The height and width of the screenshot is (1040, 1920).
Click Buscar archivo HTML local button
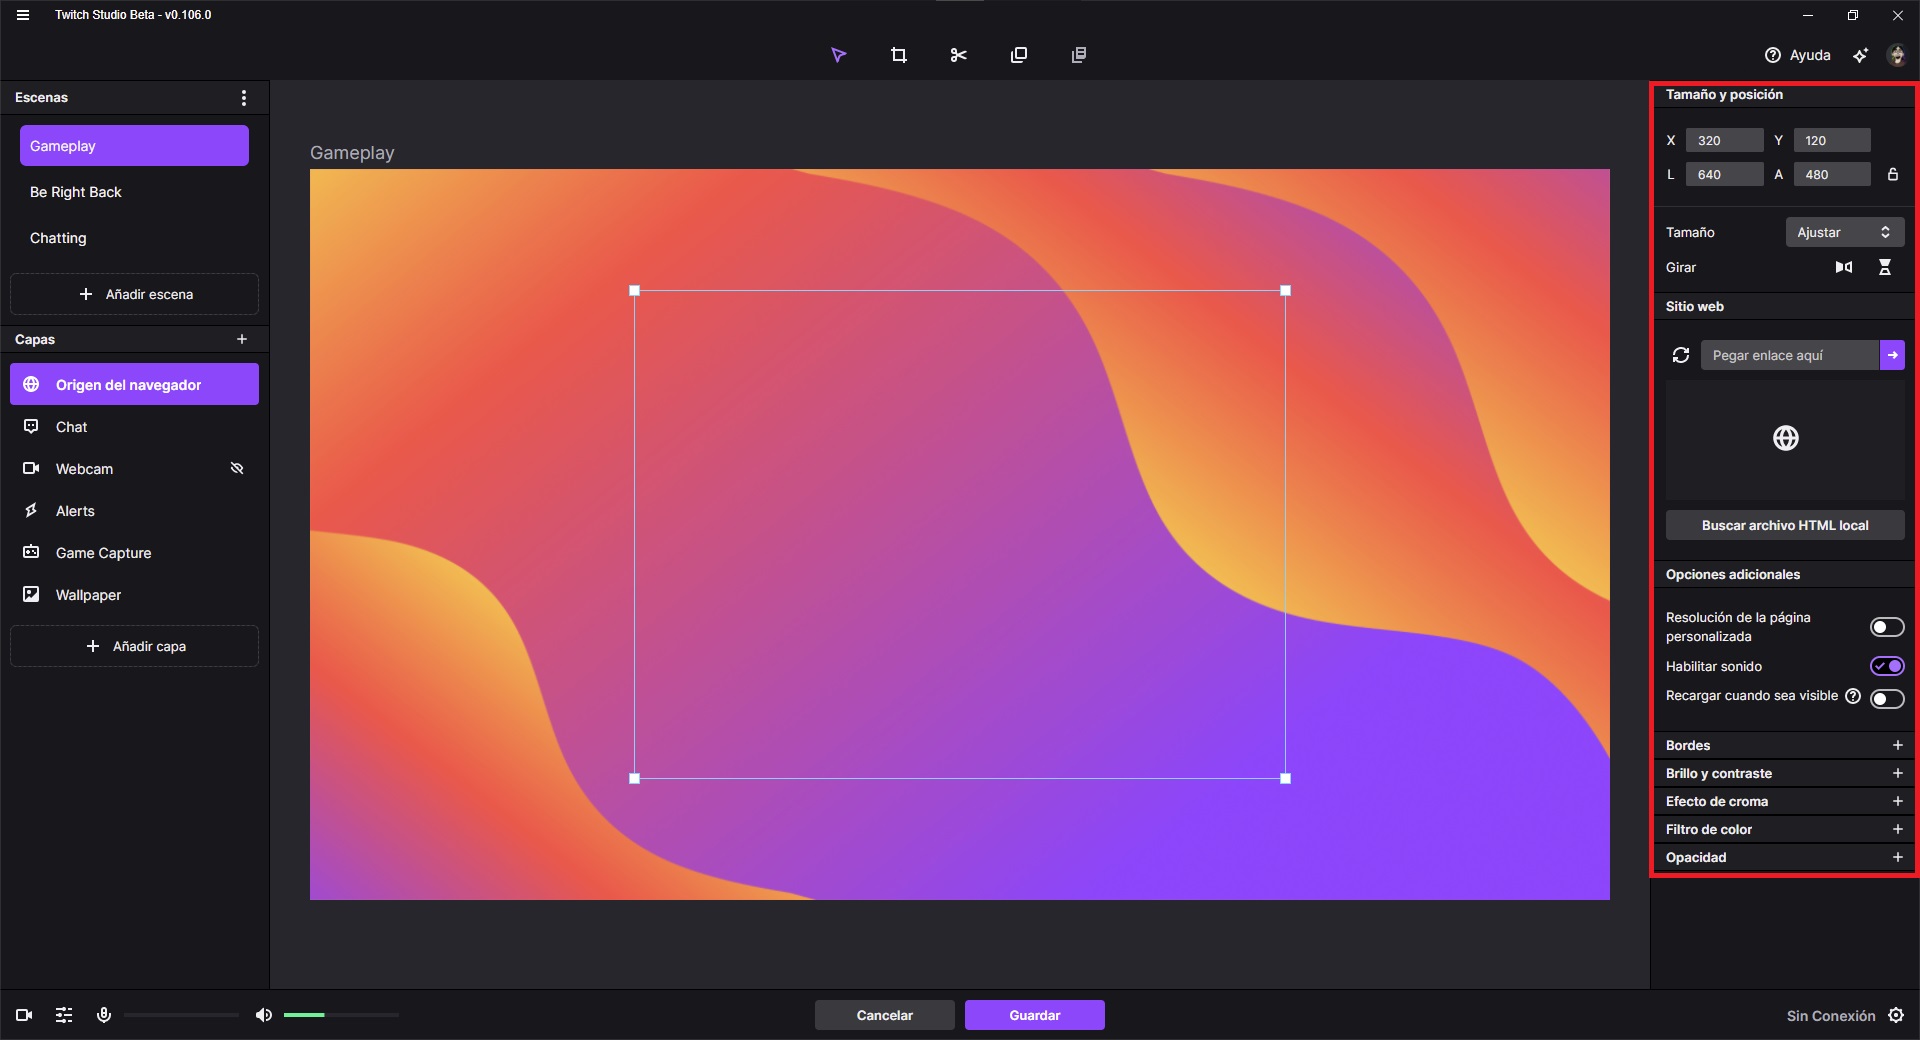1784,525
